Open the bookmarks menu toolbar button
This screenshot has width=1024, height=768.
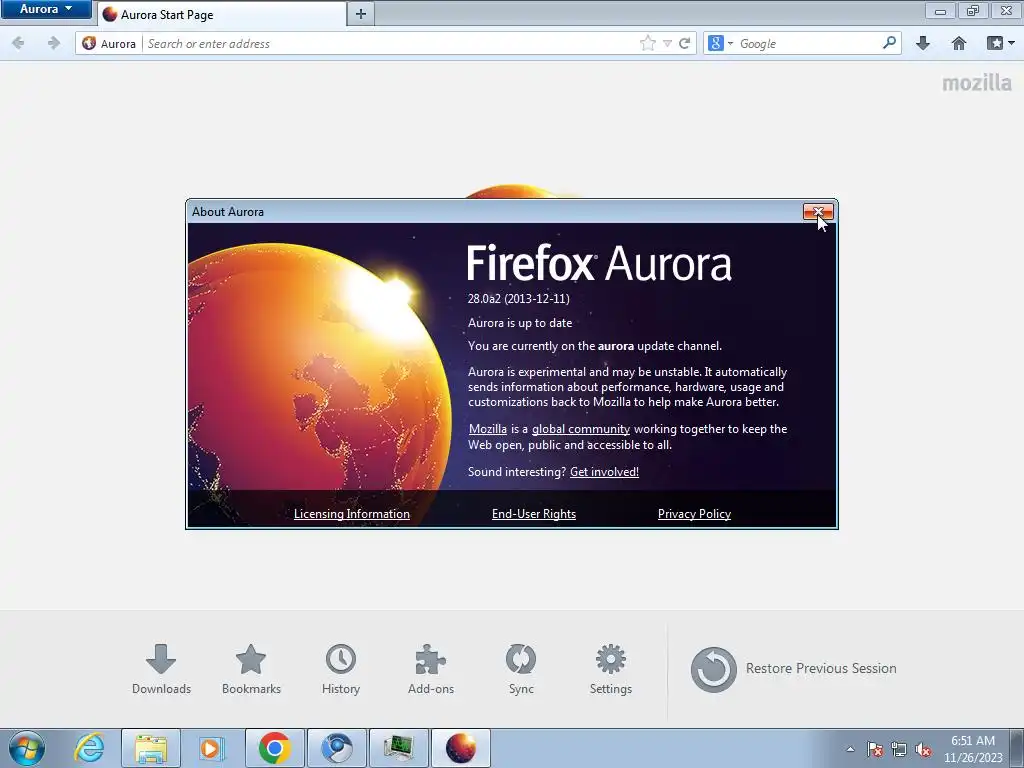point(1000,44)
